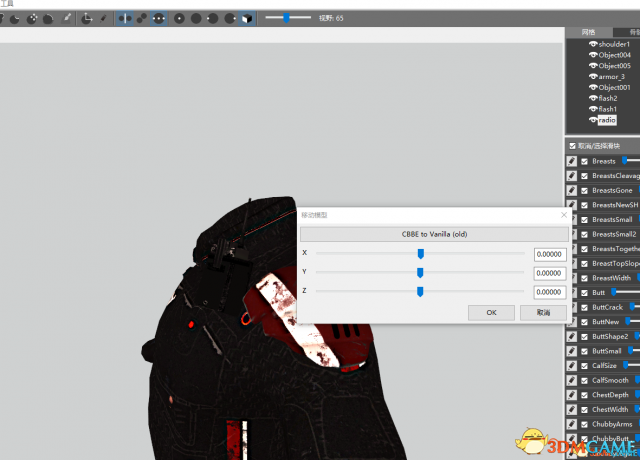Click pencil icon beside ChestDepth
Image resolution: width=640 pixels, height=460 pixels.
572,395
